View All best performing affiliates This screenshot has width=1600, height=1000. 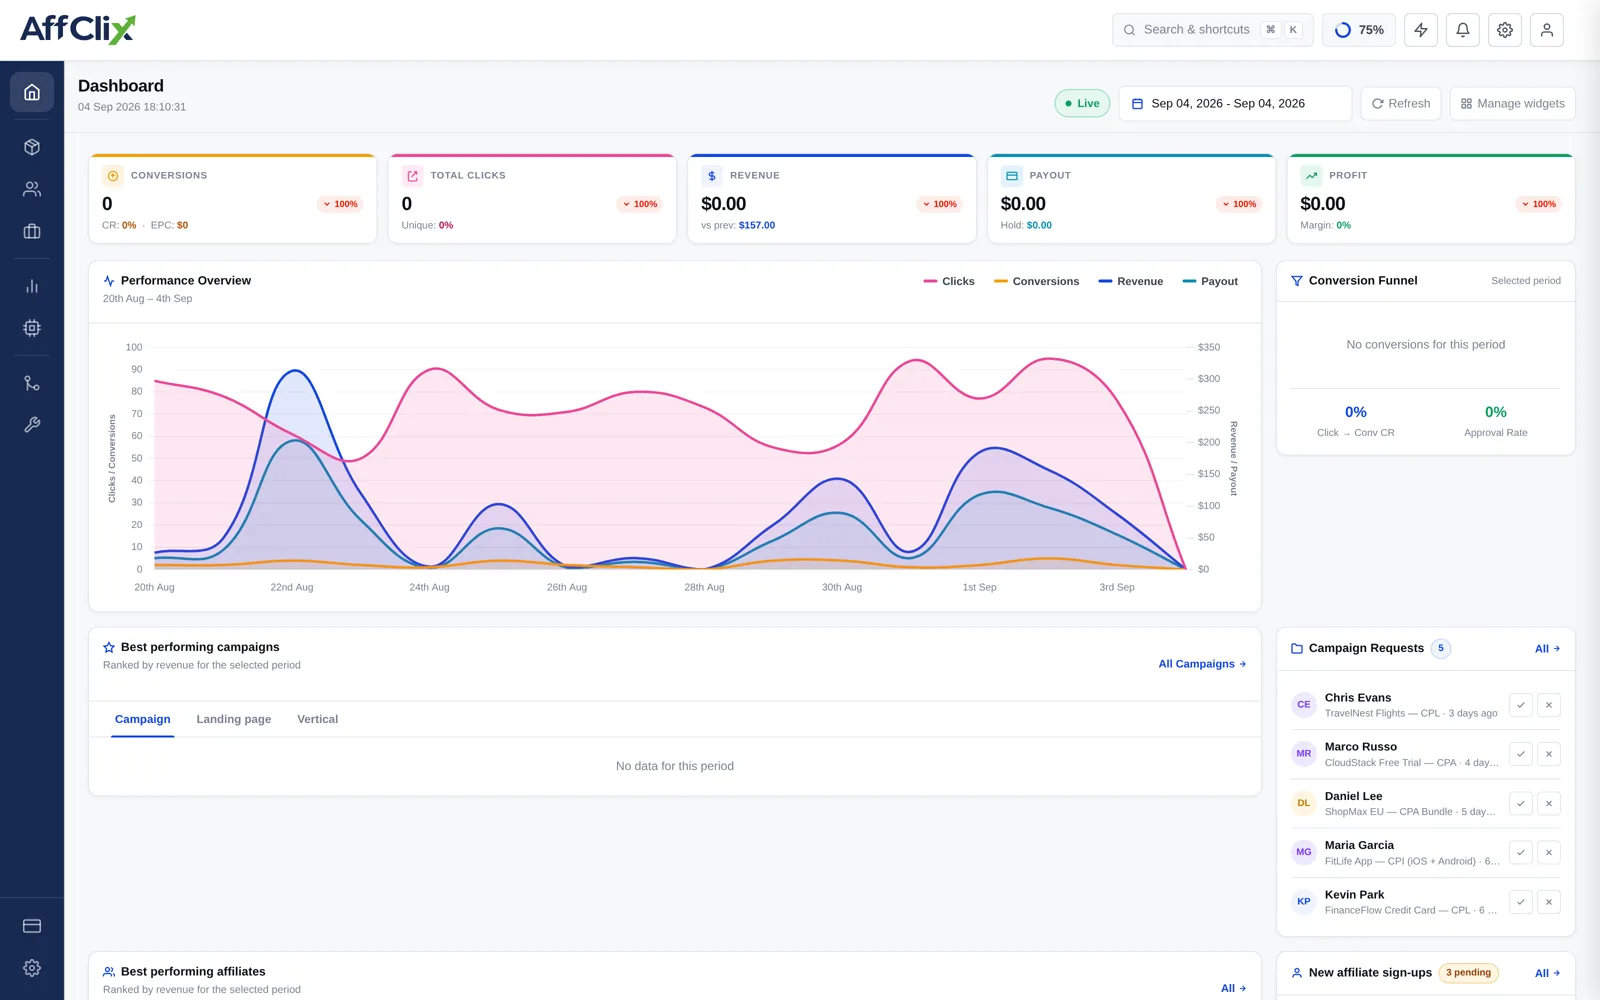(x=1234, y=988)
